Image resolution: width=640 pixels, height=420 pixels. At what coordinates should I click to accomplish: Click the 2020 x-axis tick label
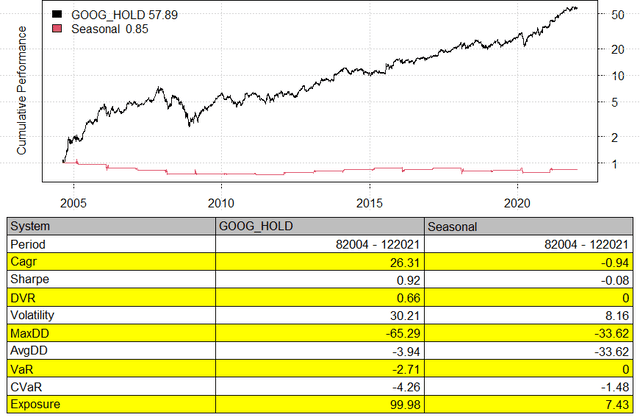(x=517, y=203)
